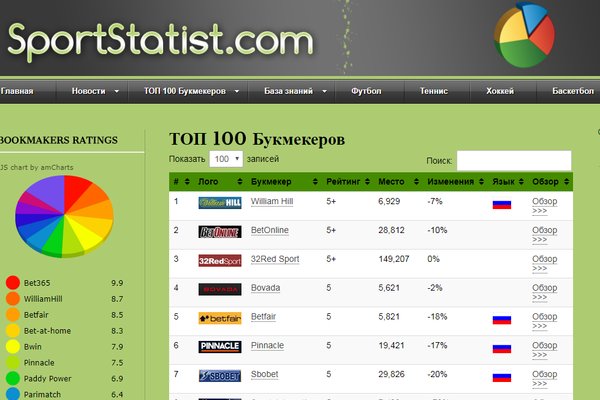Sort table by Рейтинг column header
This screenshot has height=400, width=600.
point(345,182)
